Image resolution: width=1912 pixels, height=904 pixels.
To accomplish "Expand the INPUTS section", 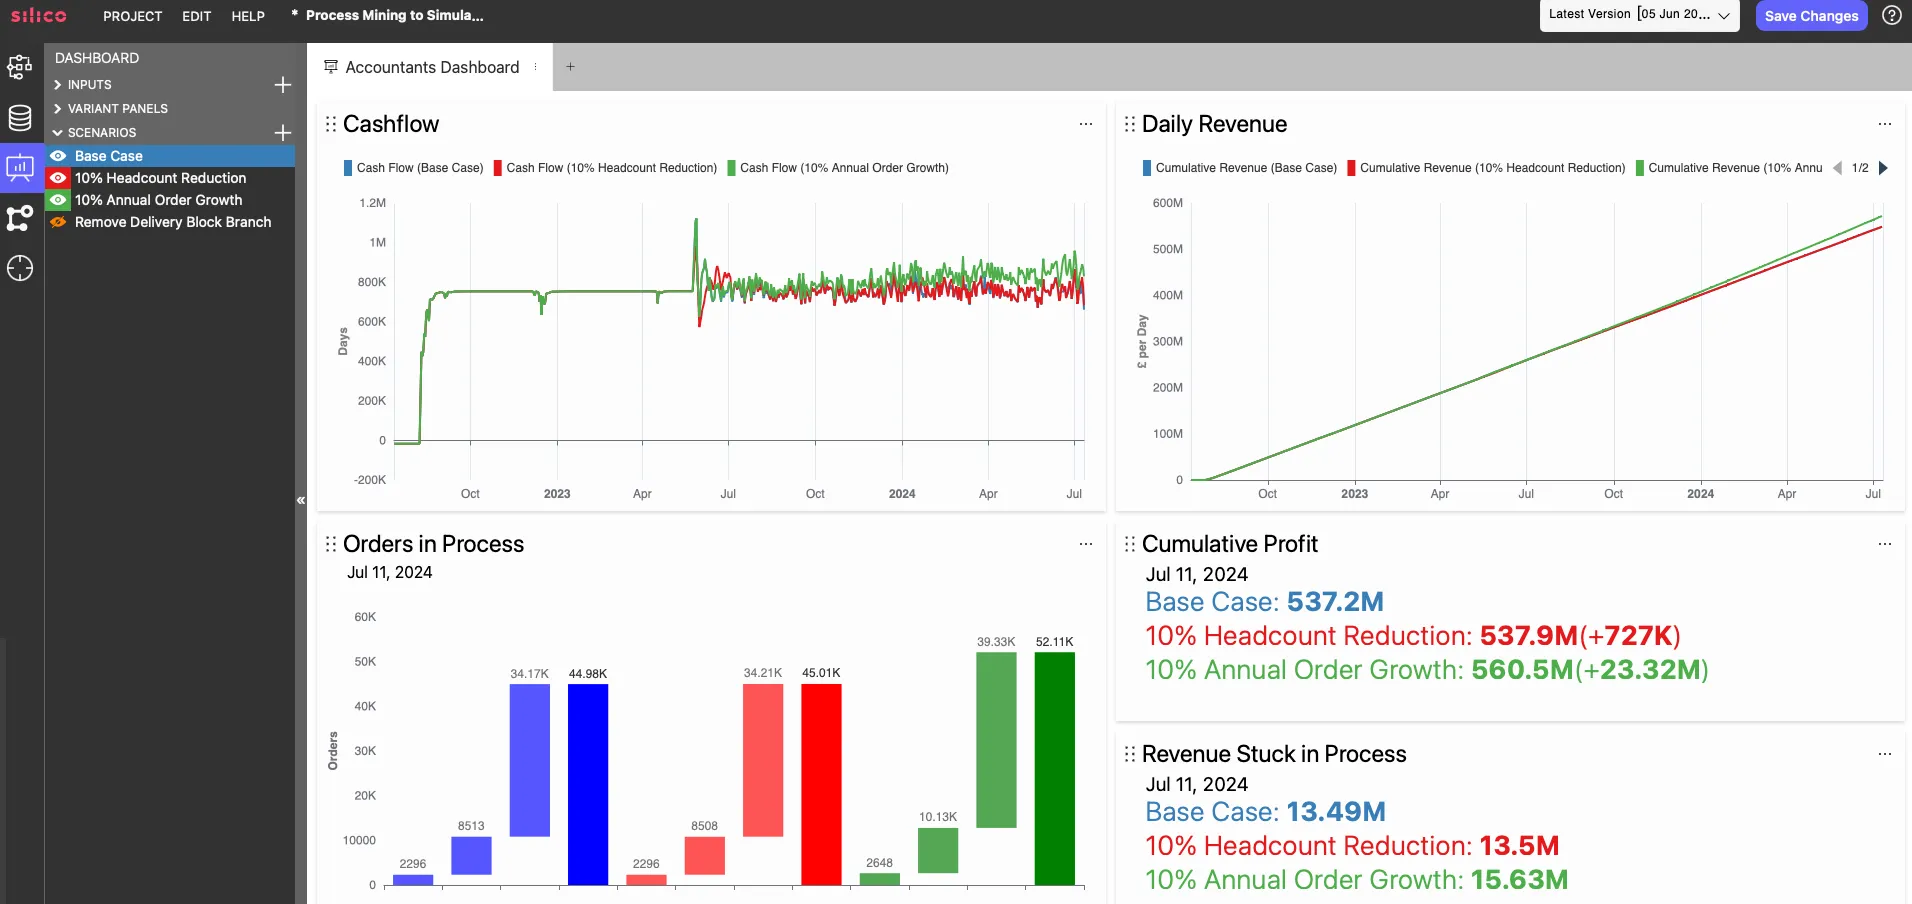I will coord(58,85).
